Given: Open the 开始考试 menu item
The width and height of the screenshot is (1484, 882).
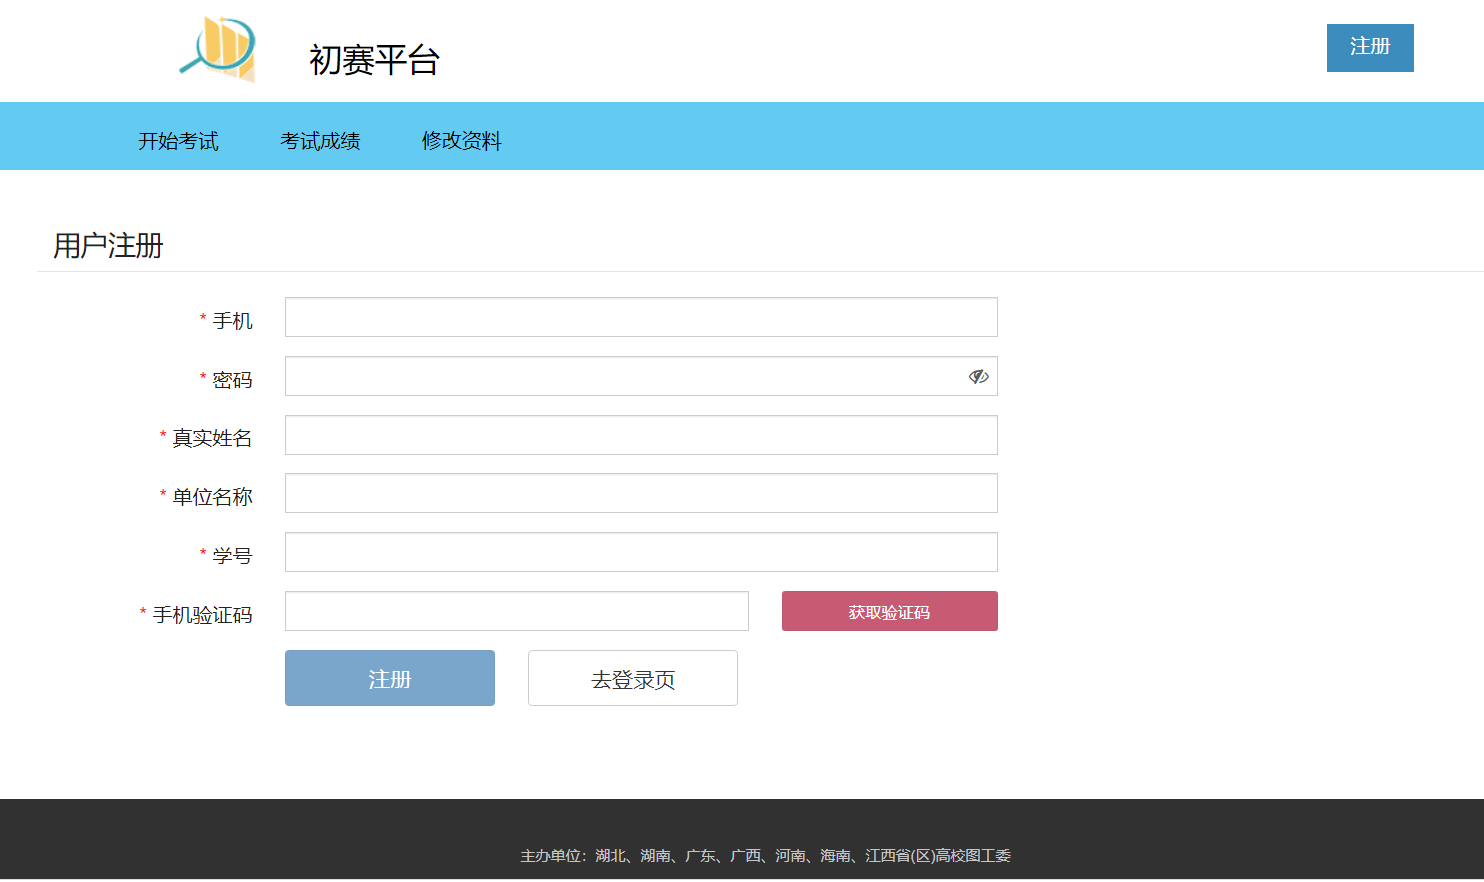Looking at the screenshot, I should 178,141.
